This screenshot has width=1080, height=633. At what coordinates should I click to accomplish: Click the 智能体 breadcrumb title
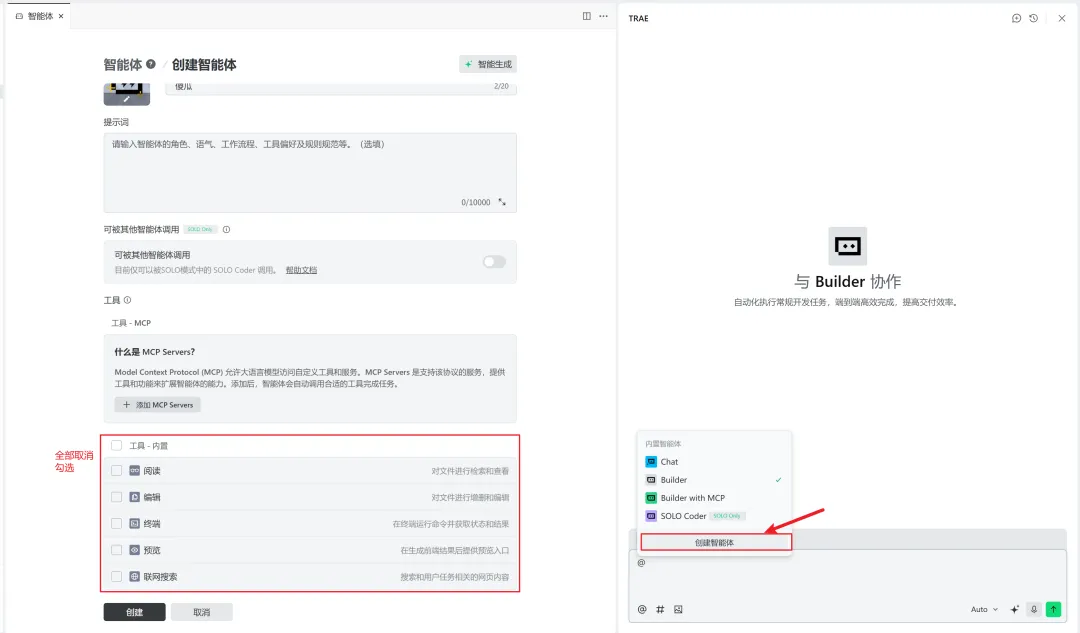123,65
